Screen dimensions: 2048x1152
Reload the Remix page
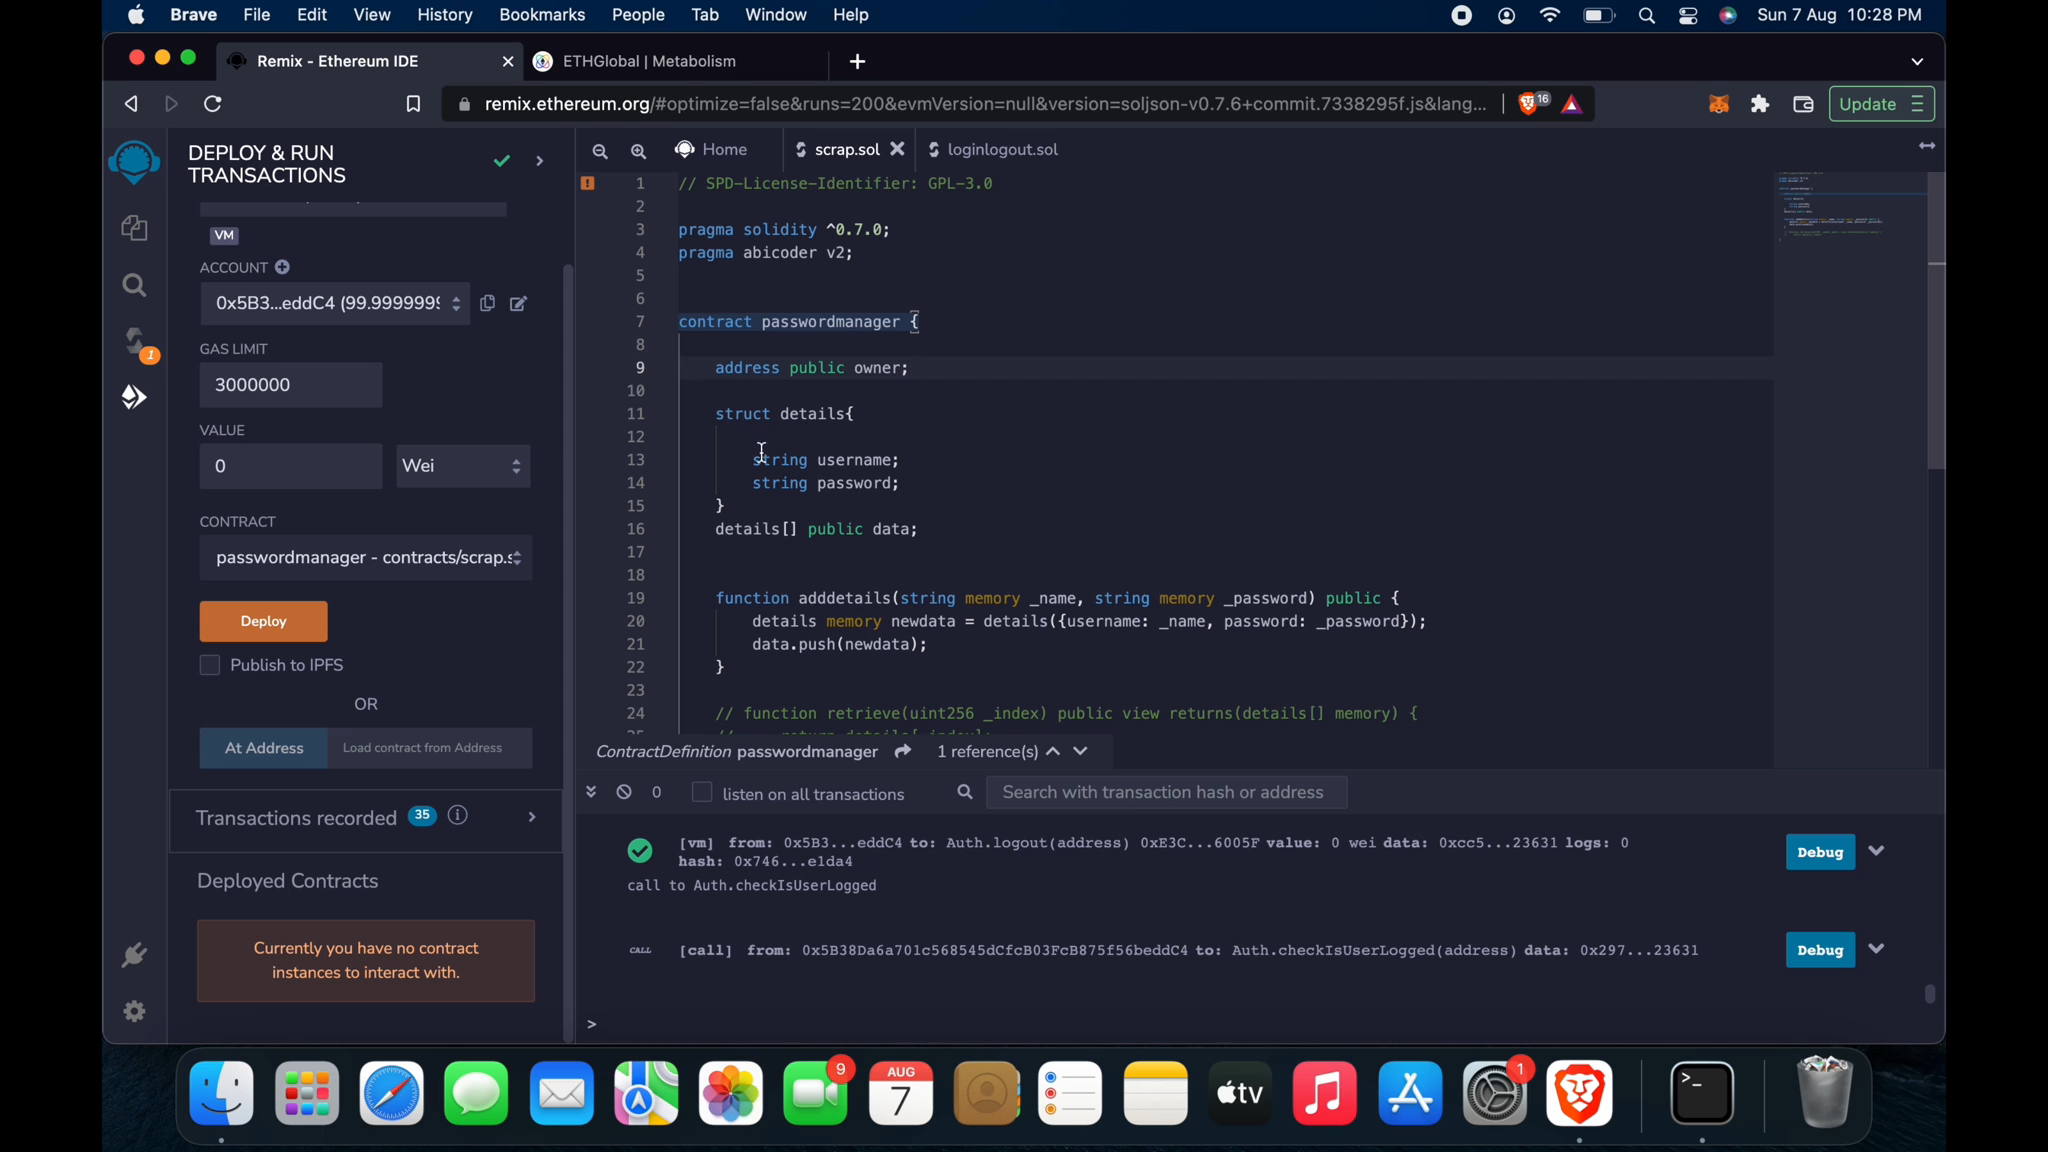click(213, 104)
